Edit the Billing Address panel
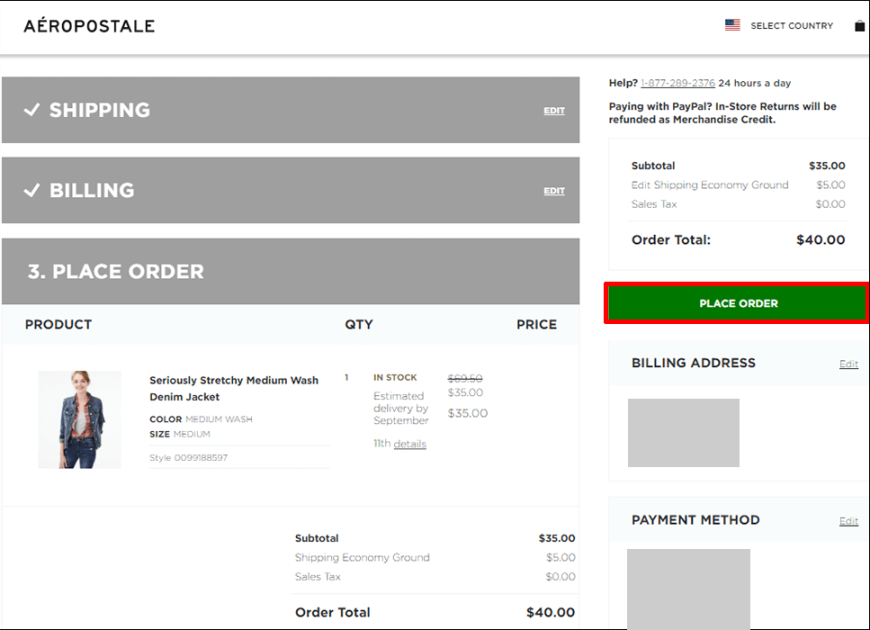The image size is (870, 630). tap(848, 364)
